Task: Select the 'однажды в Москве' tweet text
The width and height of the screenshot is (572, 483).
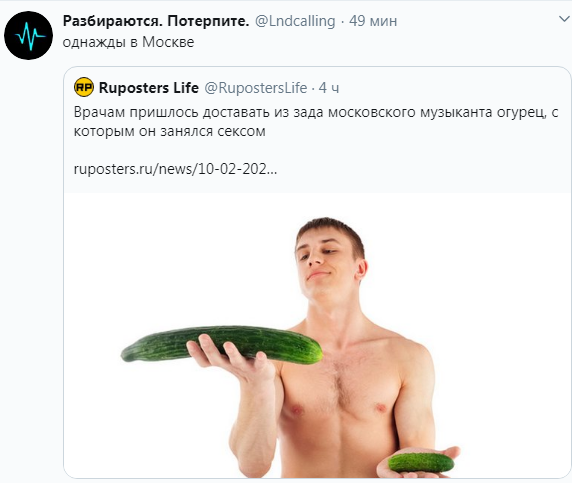Action: click(x=128, y=42)
